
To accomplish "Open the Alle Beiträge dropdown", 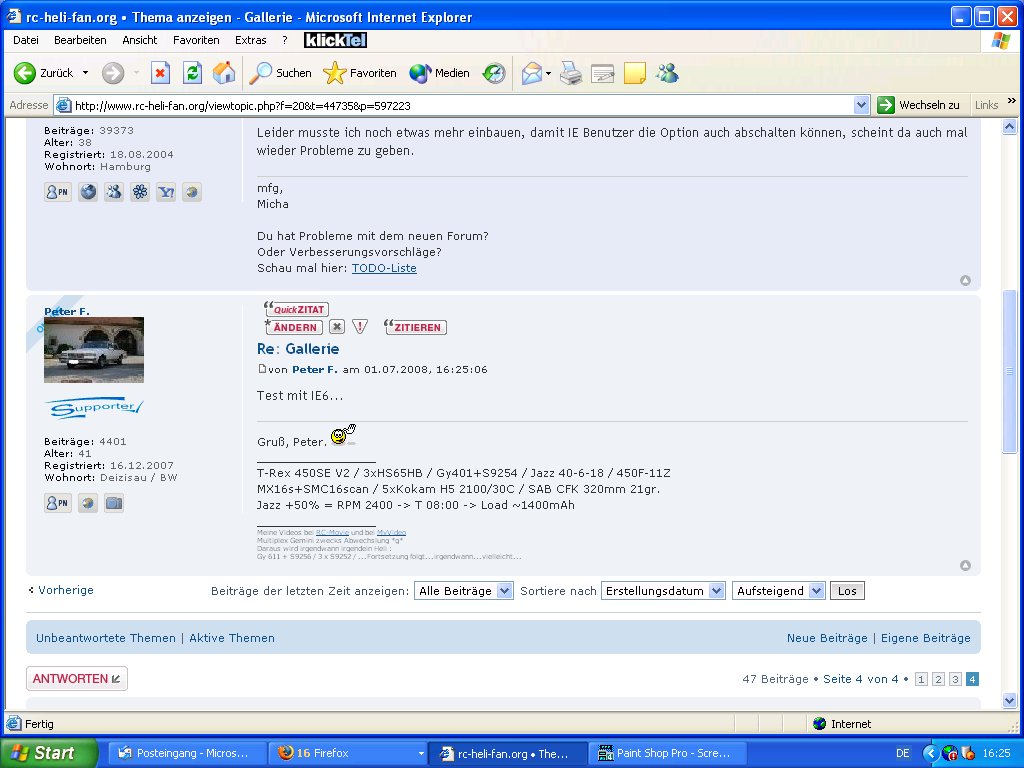I will [464, 591].
